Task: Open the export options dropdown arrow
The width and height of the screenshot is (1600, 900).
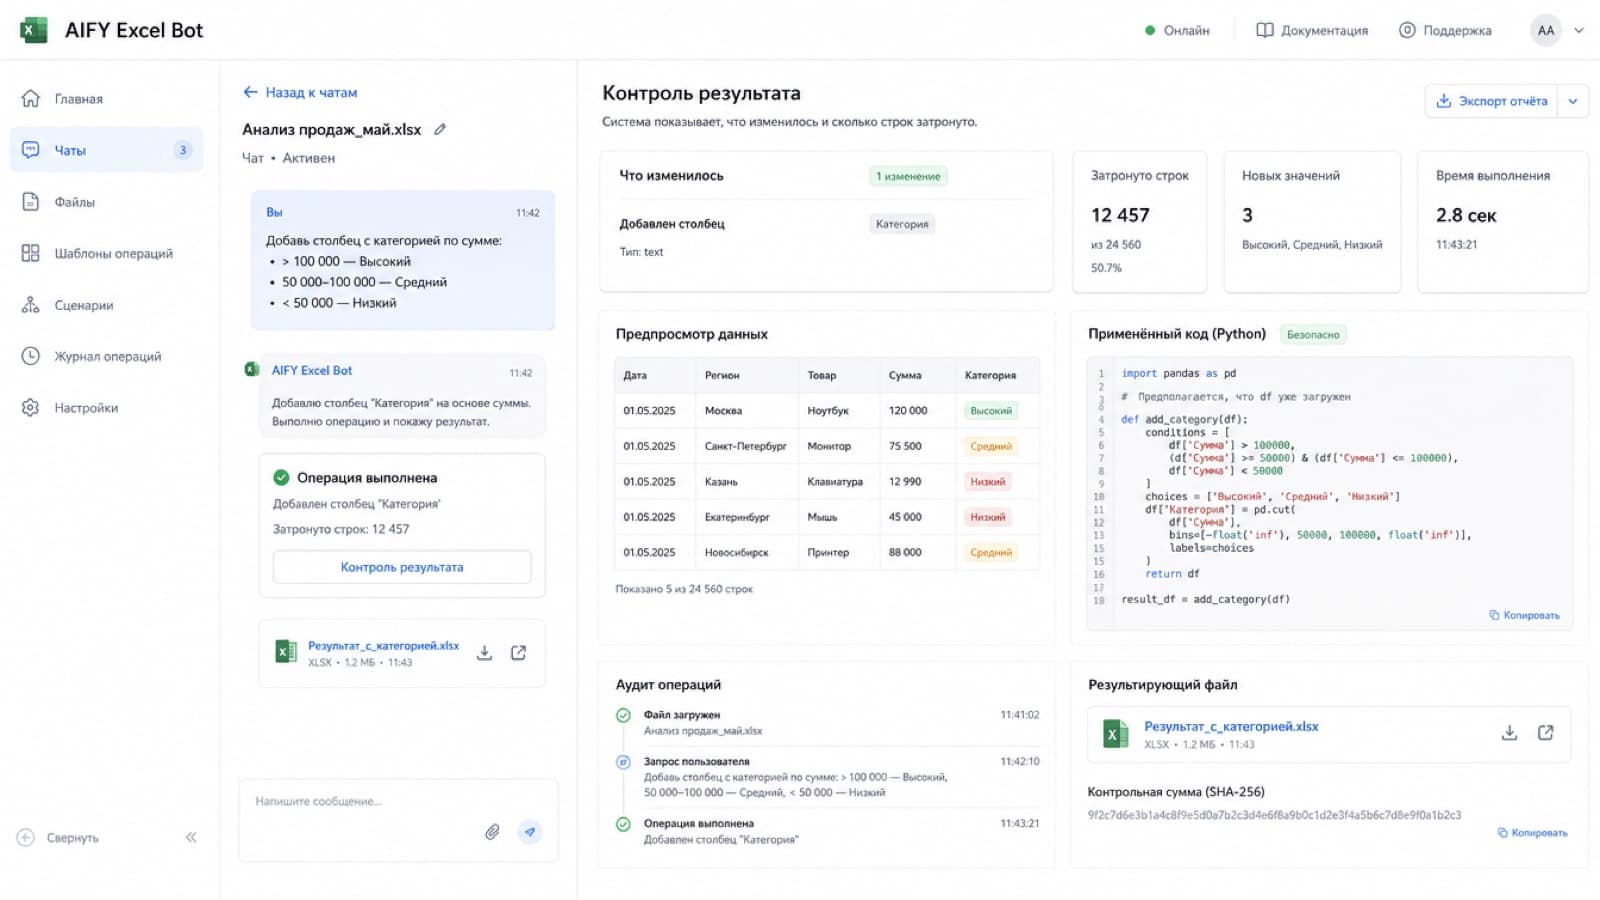Action: [x=1573, y=101]
